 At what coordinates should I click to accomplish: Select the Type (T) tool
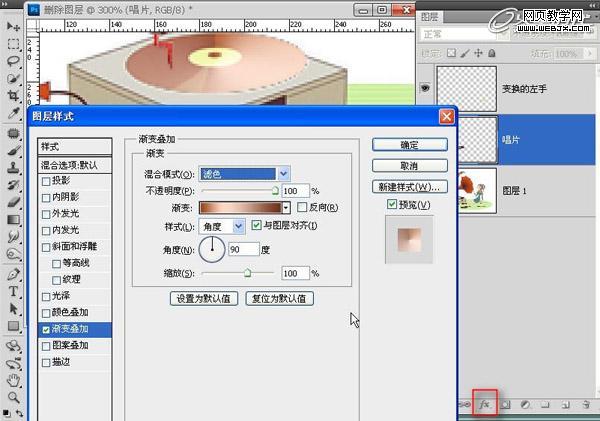point(13,291)
